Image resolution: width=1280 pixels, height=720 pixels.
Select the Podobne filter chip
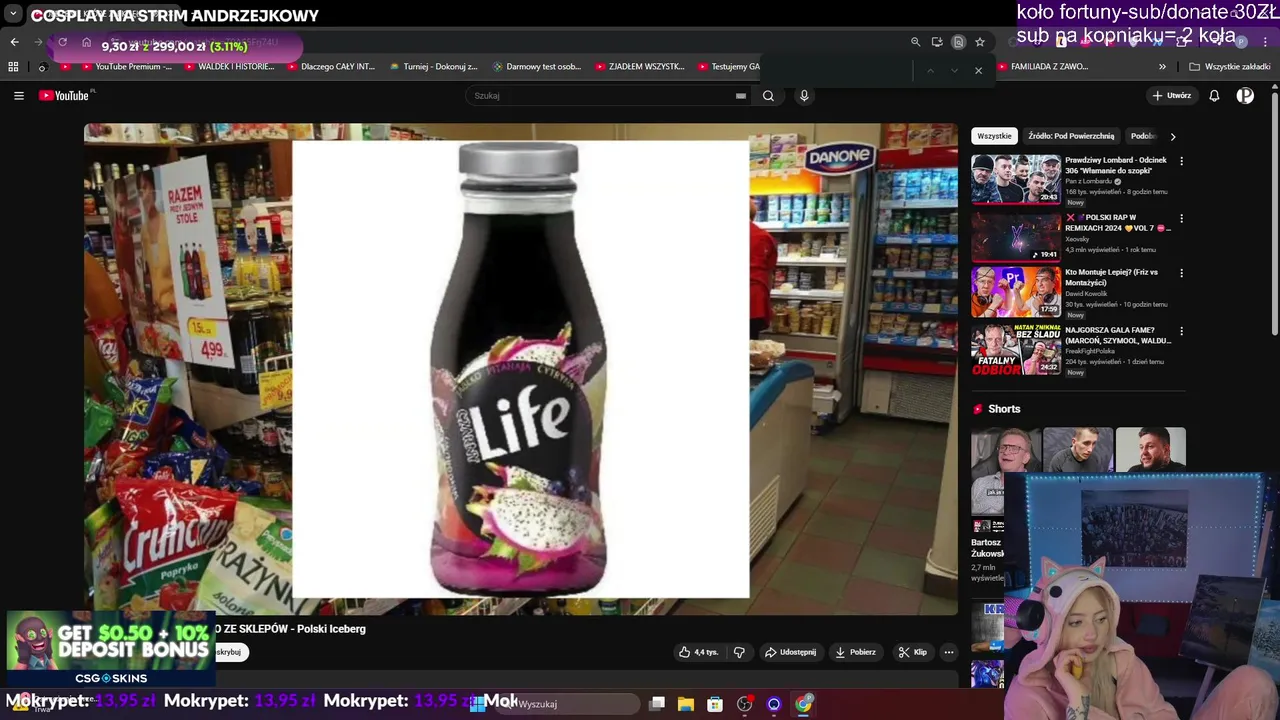coord(1143,136)
